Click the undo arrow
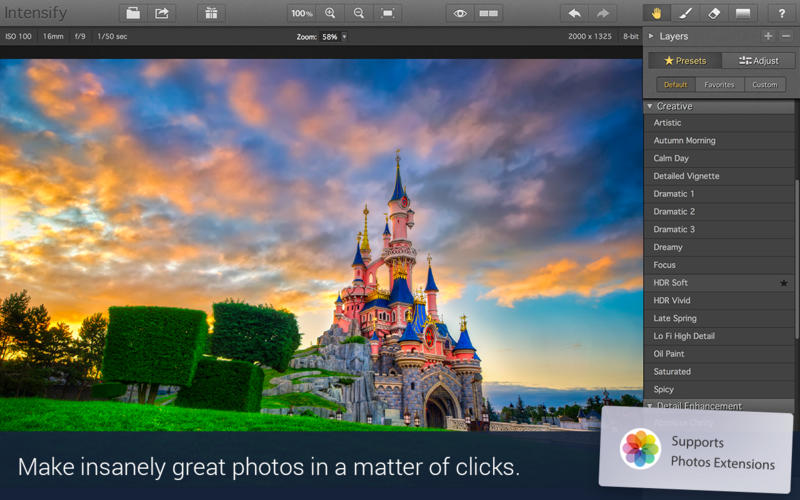This screenshot has width=800, height=500. pos(574,13)
